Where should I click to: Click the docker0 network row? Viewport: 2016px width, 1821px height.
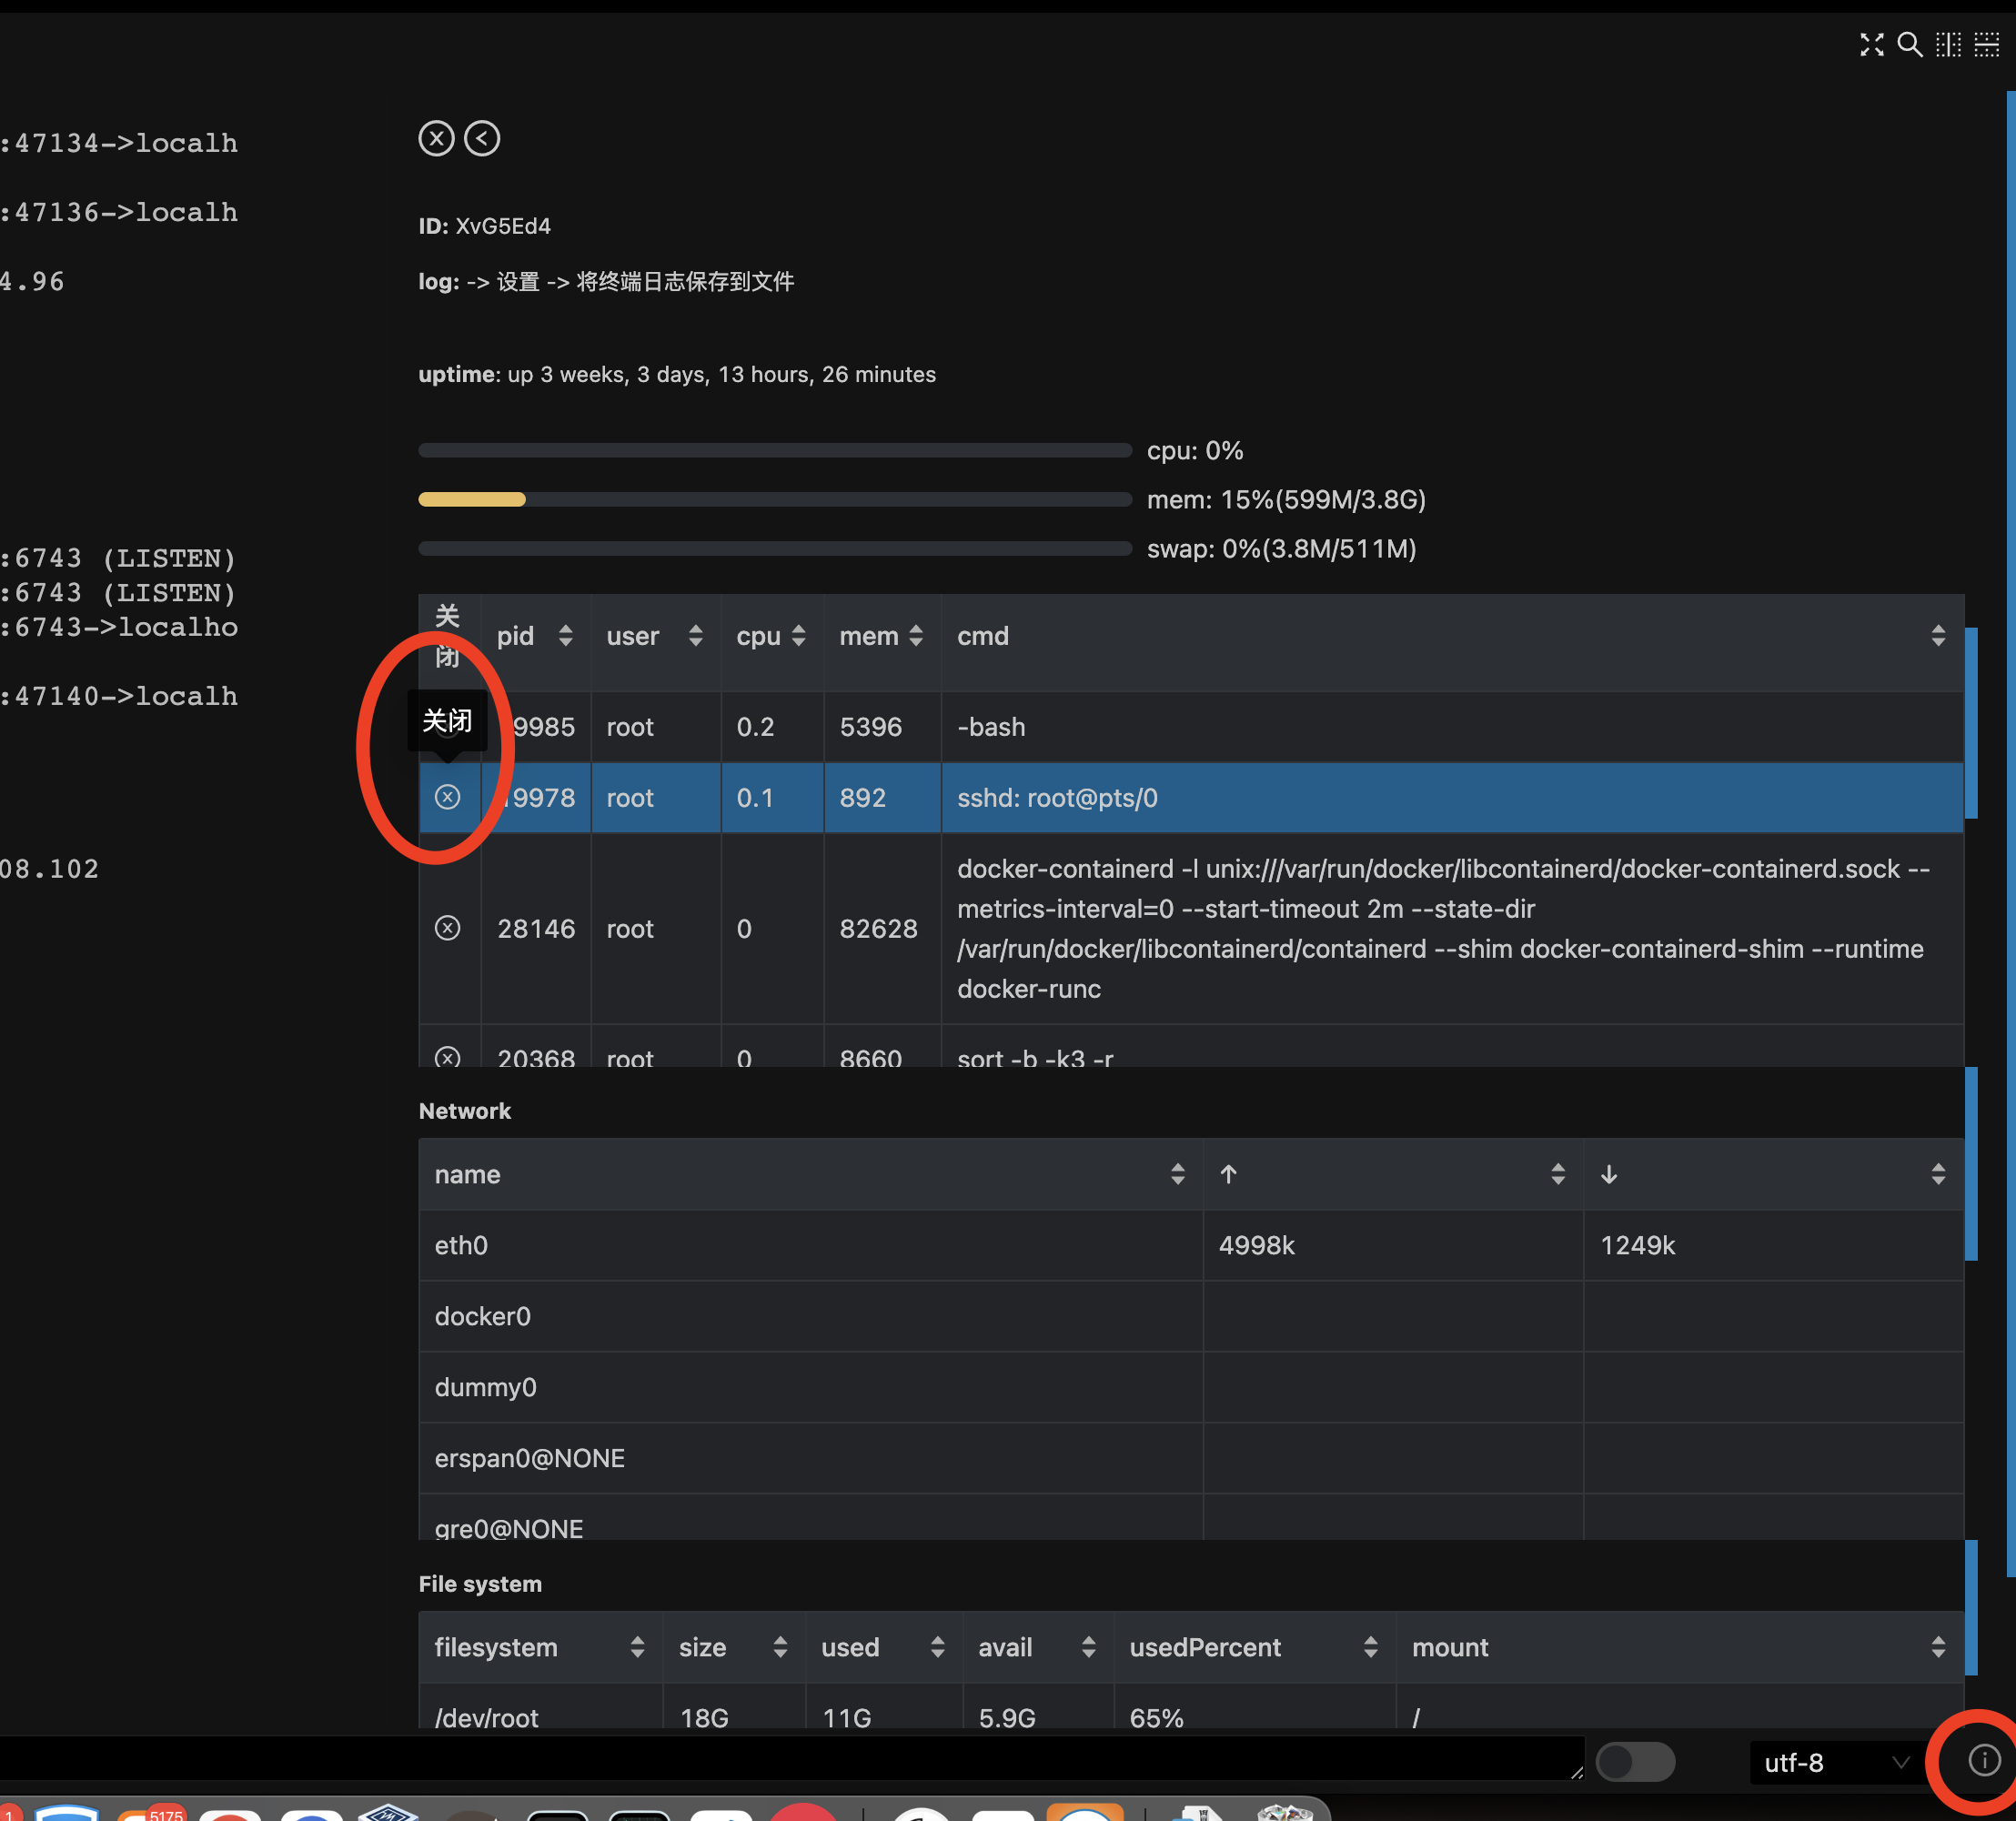[1191, 1316]
